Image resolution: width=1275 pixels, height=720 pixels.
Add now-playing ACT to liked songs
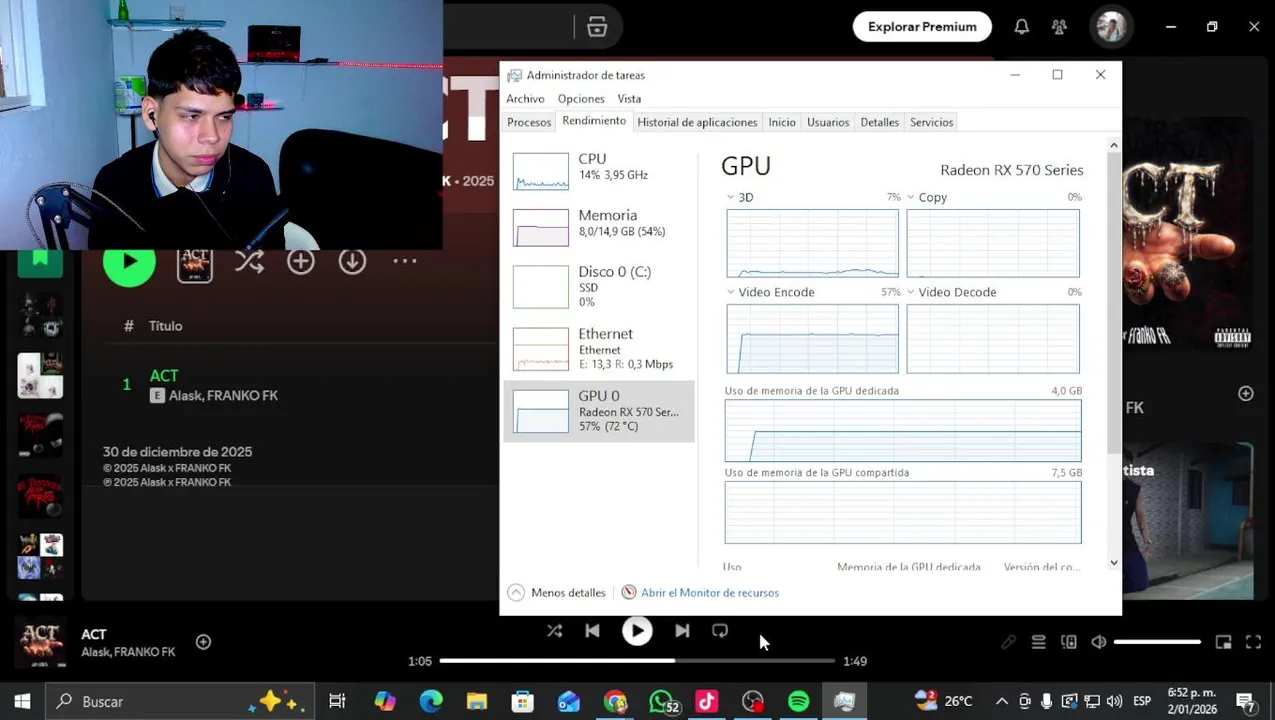pos(203,642)
